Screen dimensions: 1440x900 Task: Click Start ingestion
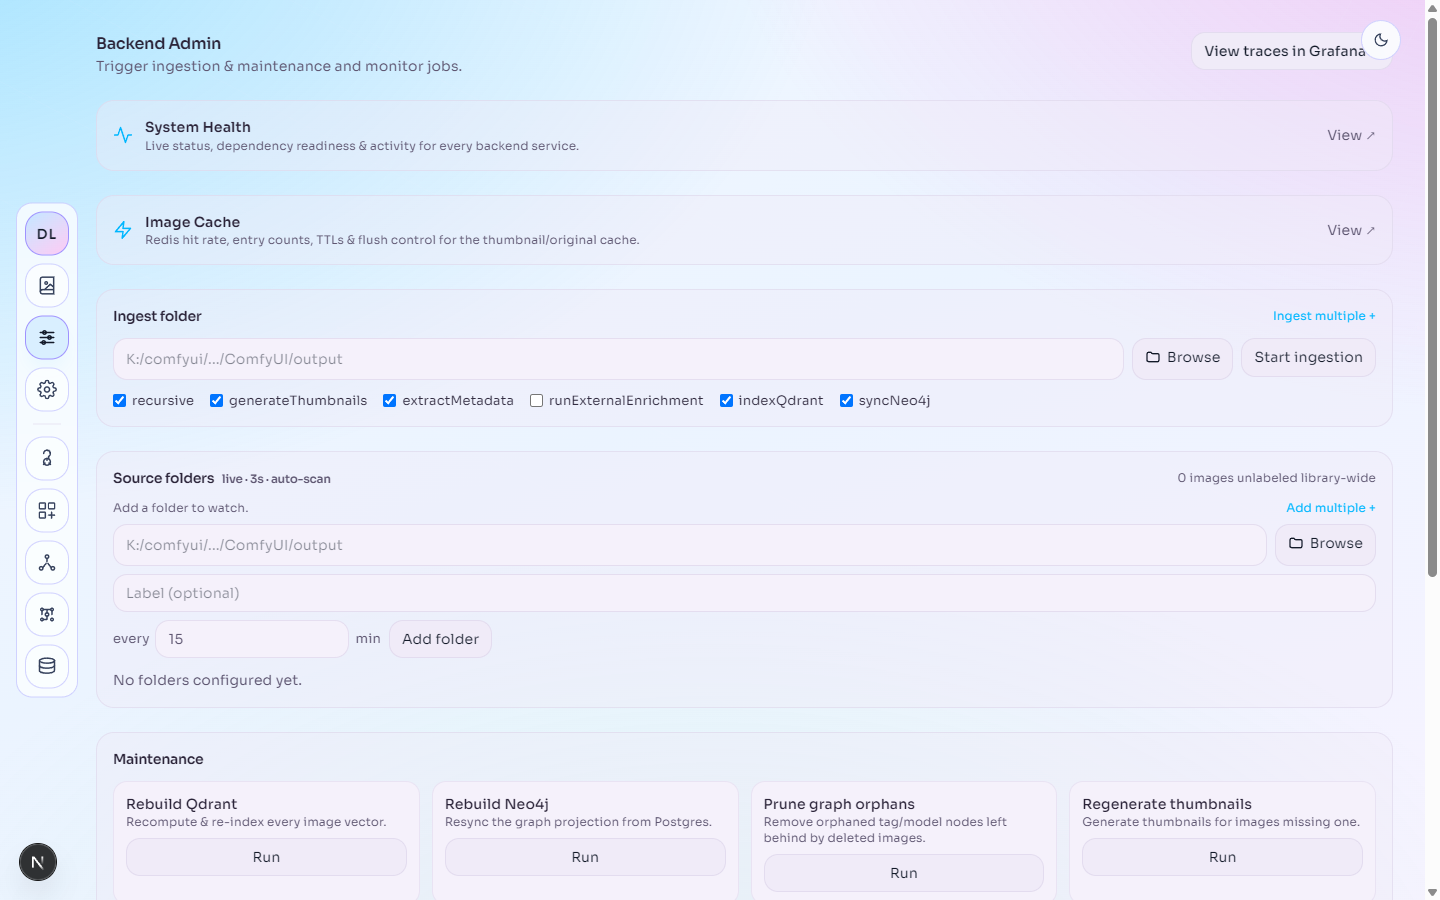click(x=1308, y=358)
